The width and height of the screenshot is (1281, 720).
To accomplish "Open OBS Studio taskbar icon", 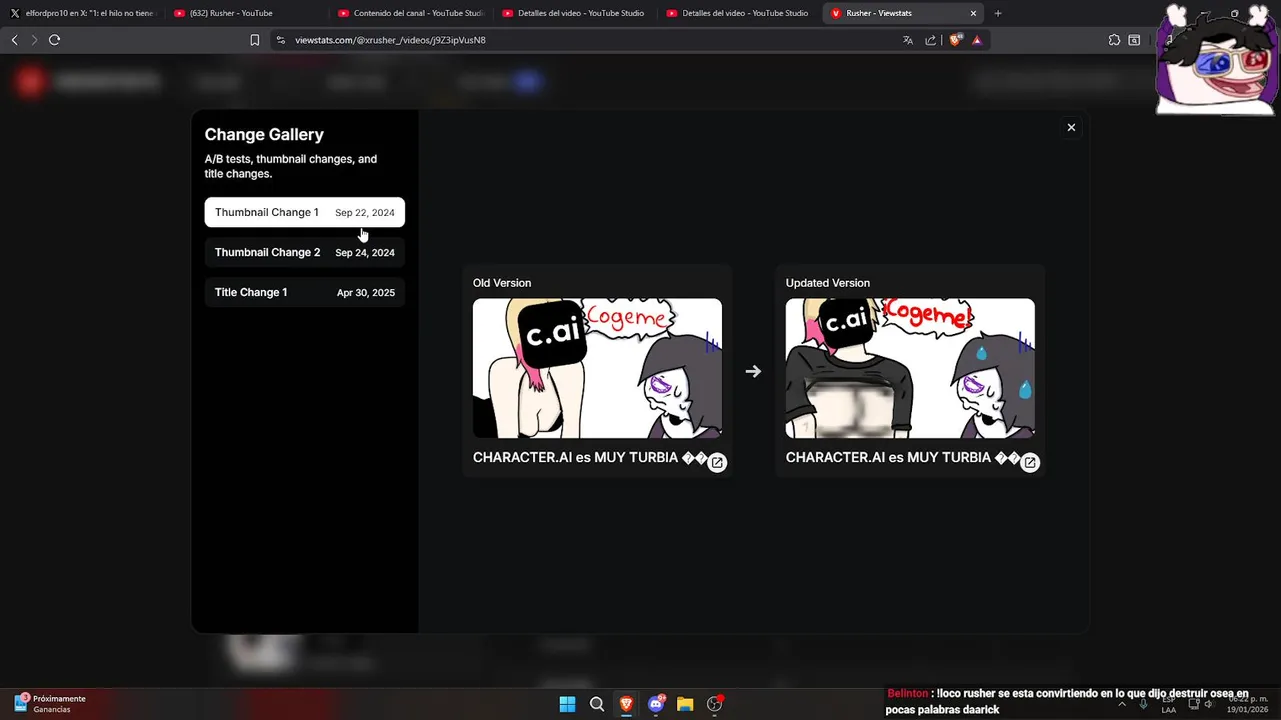I will pyautogui.click(x=715, y=704).
